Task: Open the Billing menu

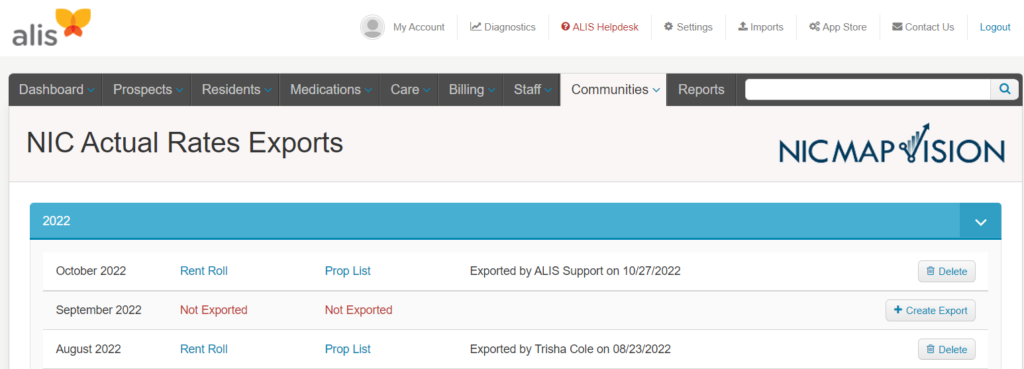Action: pyautogui.click(x=471, y=89)
